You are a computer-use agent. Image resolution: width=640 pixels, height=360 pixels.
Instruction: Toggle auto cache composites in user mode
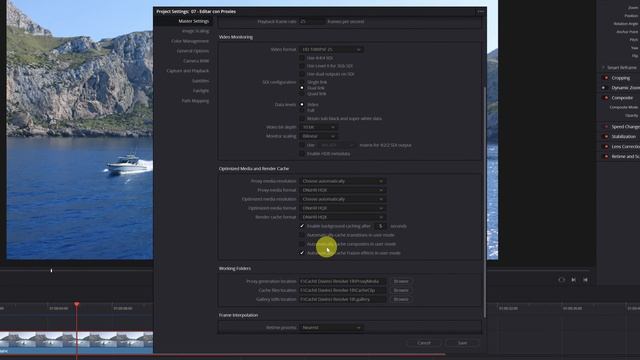(x=302, y=244)
